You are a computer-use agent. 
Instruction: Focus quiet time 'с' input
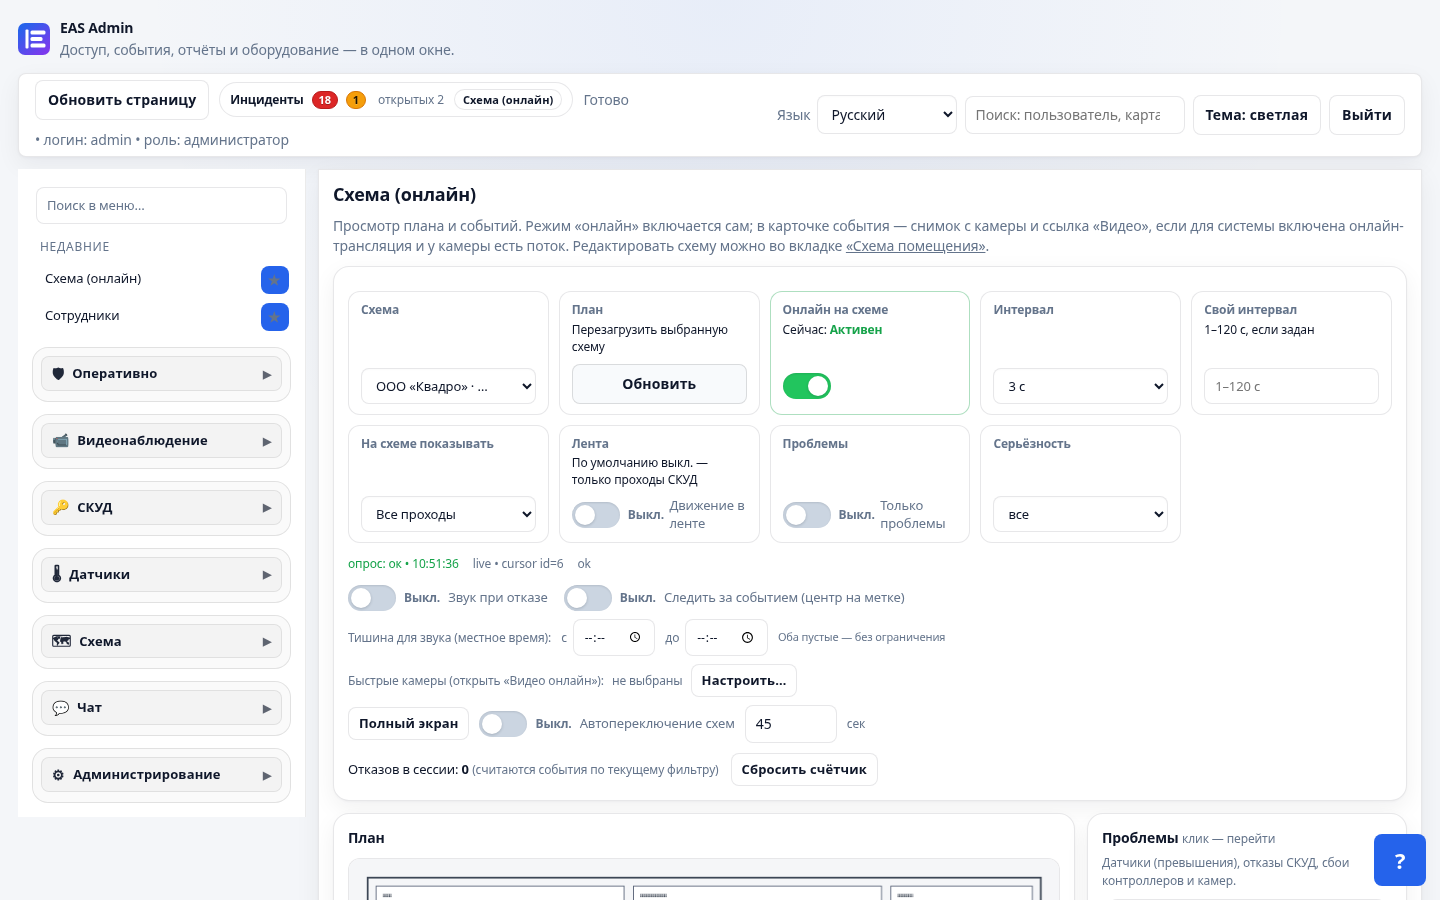(614, 637)
